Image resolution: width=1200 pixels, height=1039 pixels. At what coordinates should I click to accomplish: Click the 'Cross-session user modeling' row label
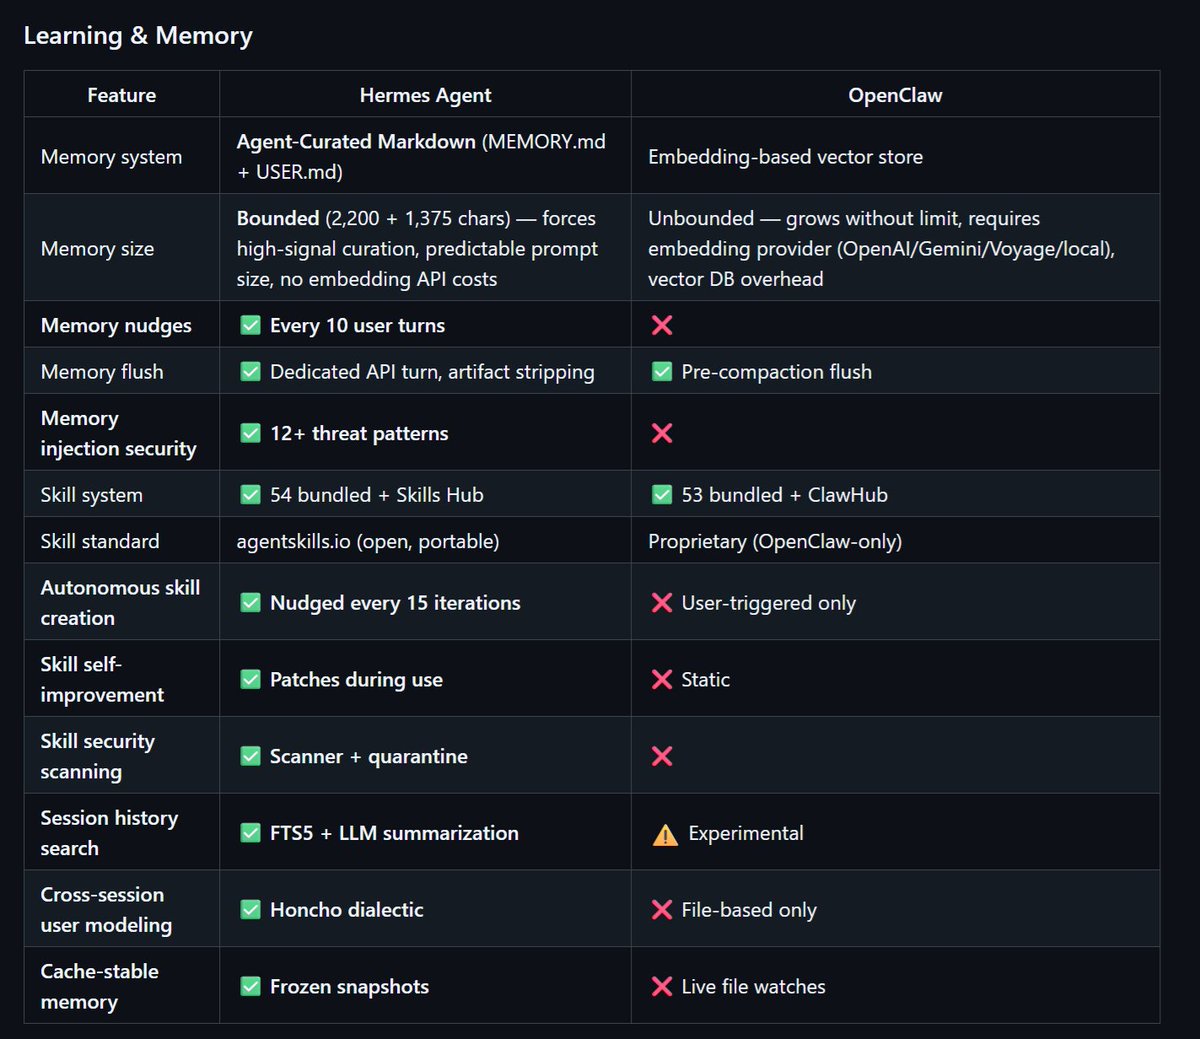coord(106,910)
